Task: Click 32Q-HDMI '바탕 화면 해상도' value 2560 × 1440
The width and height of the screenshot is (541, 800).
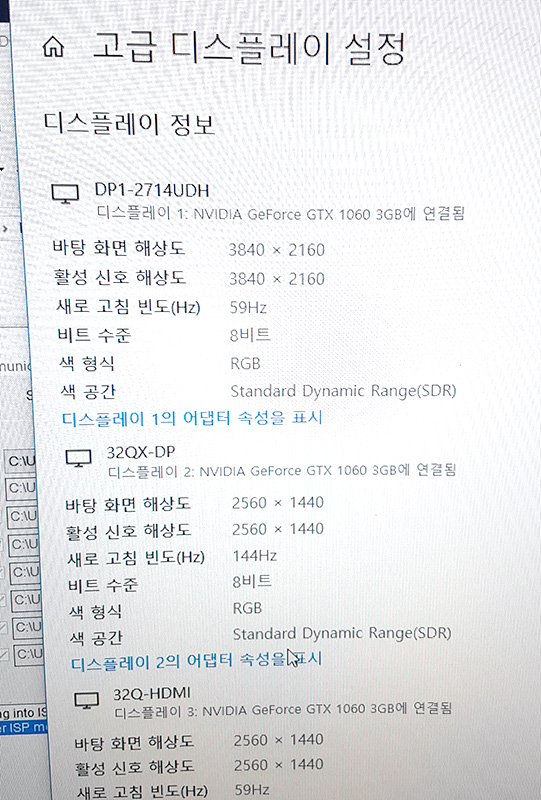Action: [x=279, y=740]
